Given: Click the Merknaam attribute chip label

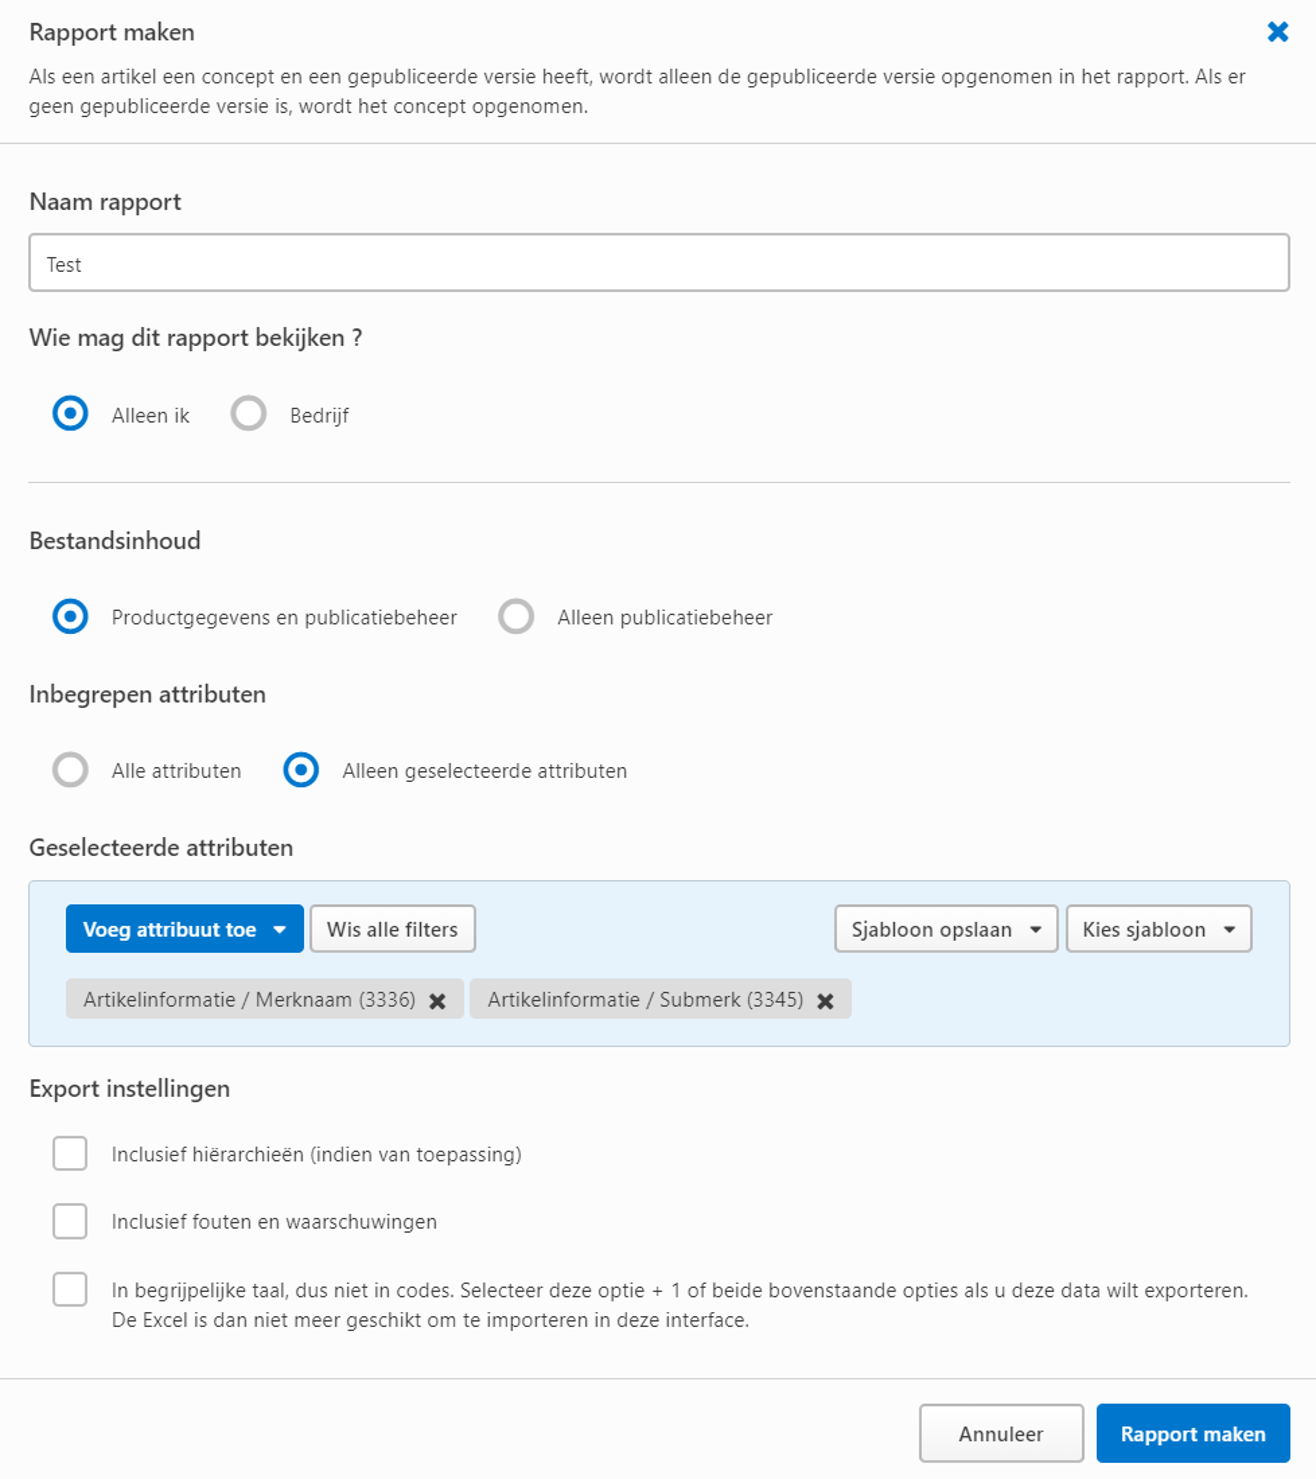Looking at the screenshot, I should [x=250, y=999].
